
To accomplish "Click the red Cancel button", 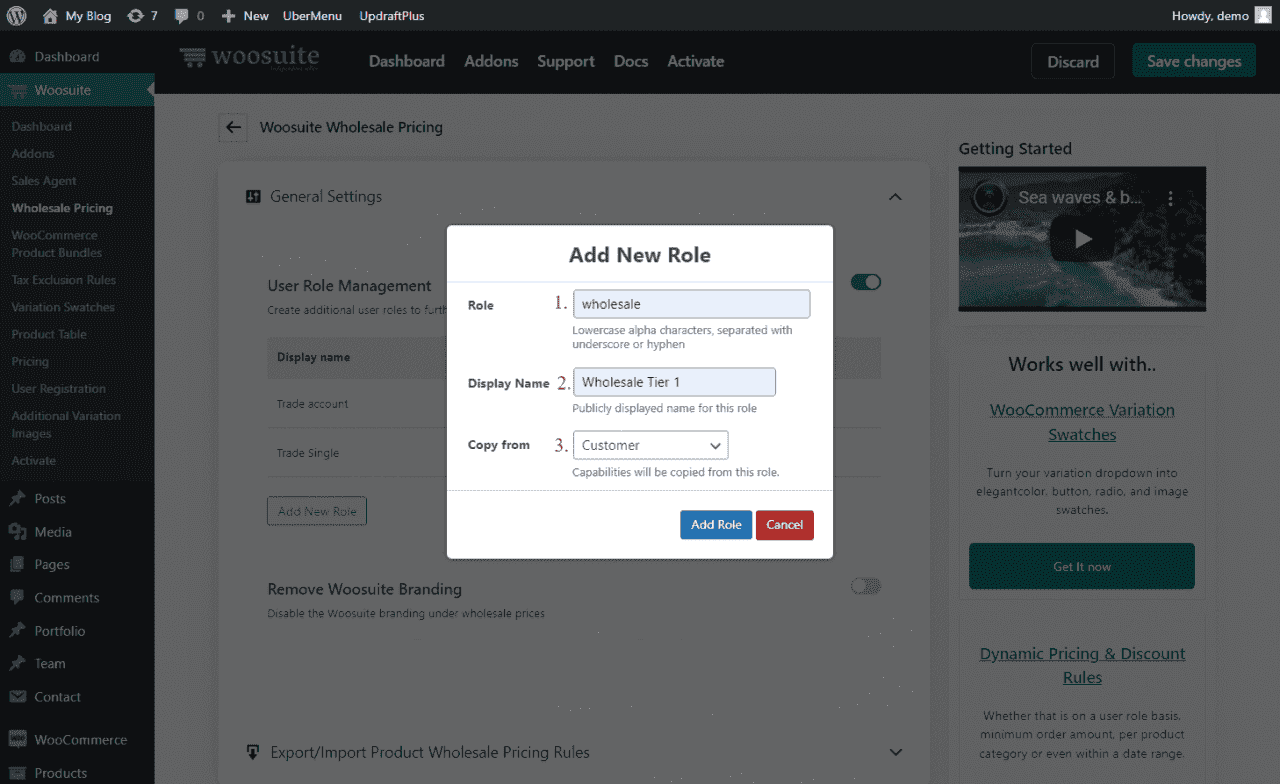I will (x=785, y=525).
